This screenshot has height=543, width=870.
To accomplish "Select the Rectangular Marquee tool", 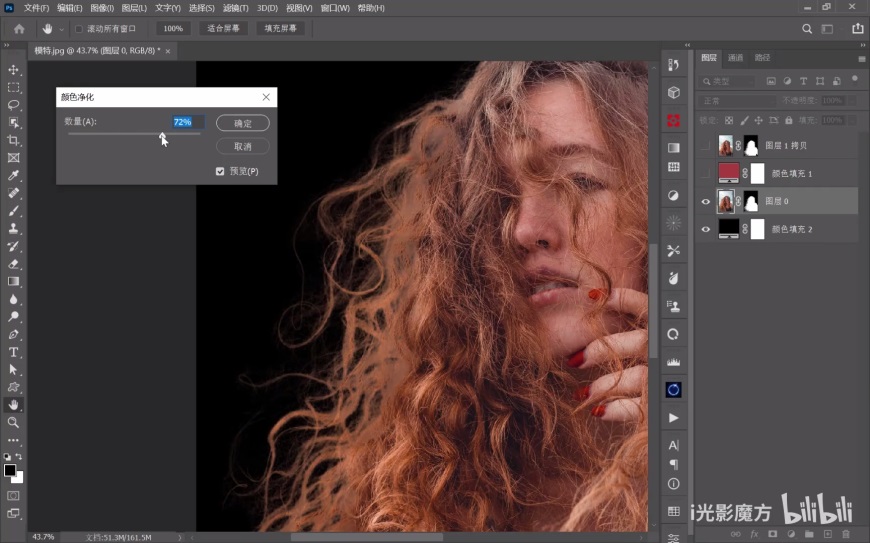I will pyautogui.click(x=13, y=88).
